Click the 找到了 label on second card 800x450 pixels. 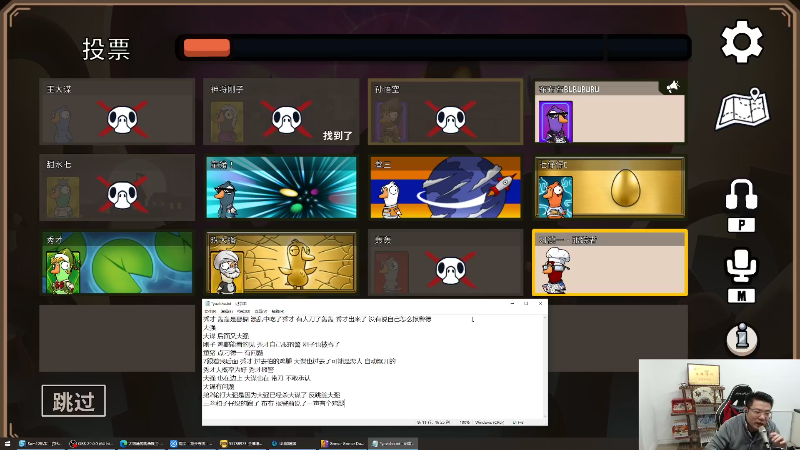(337, 136)
